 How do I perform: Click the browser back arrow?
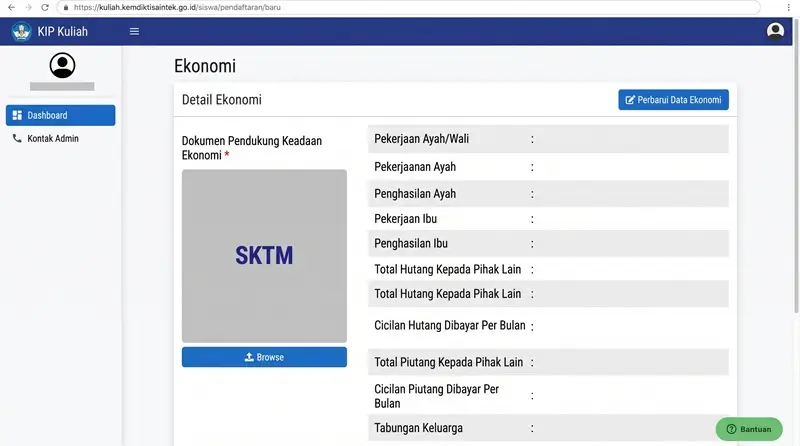11,7
